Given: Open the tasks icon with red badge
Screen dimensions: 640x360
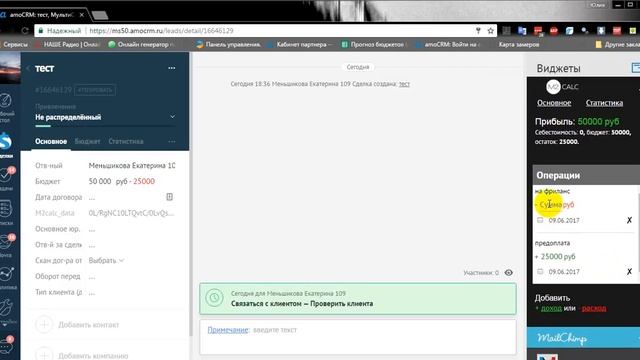Looking at the screenshot, I should tap(7, 175).
